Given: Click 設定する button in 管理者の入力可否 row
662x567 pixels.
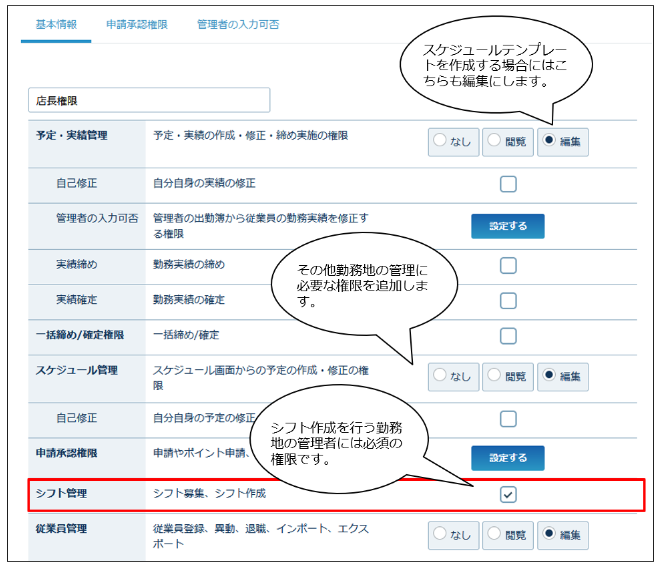Looking at the screenshot, I should click(507, 226).
